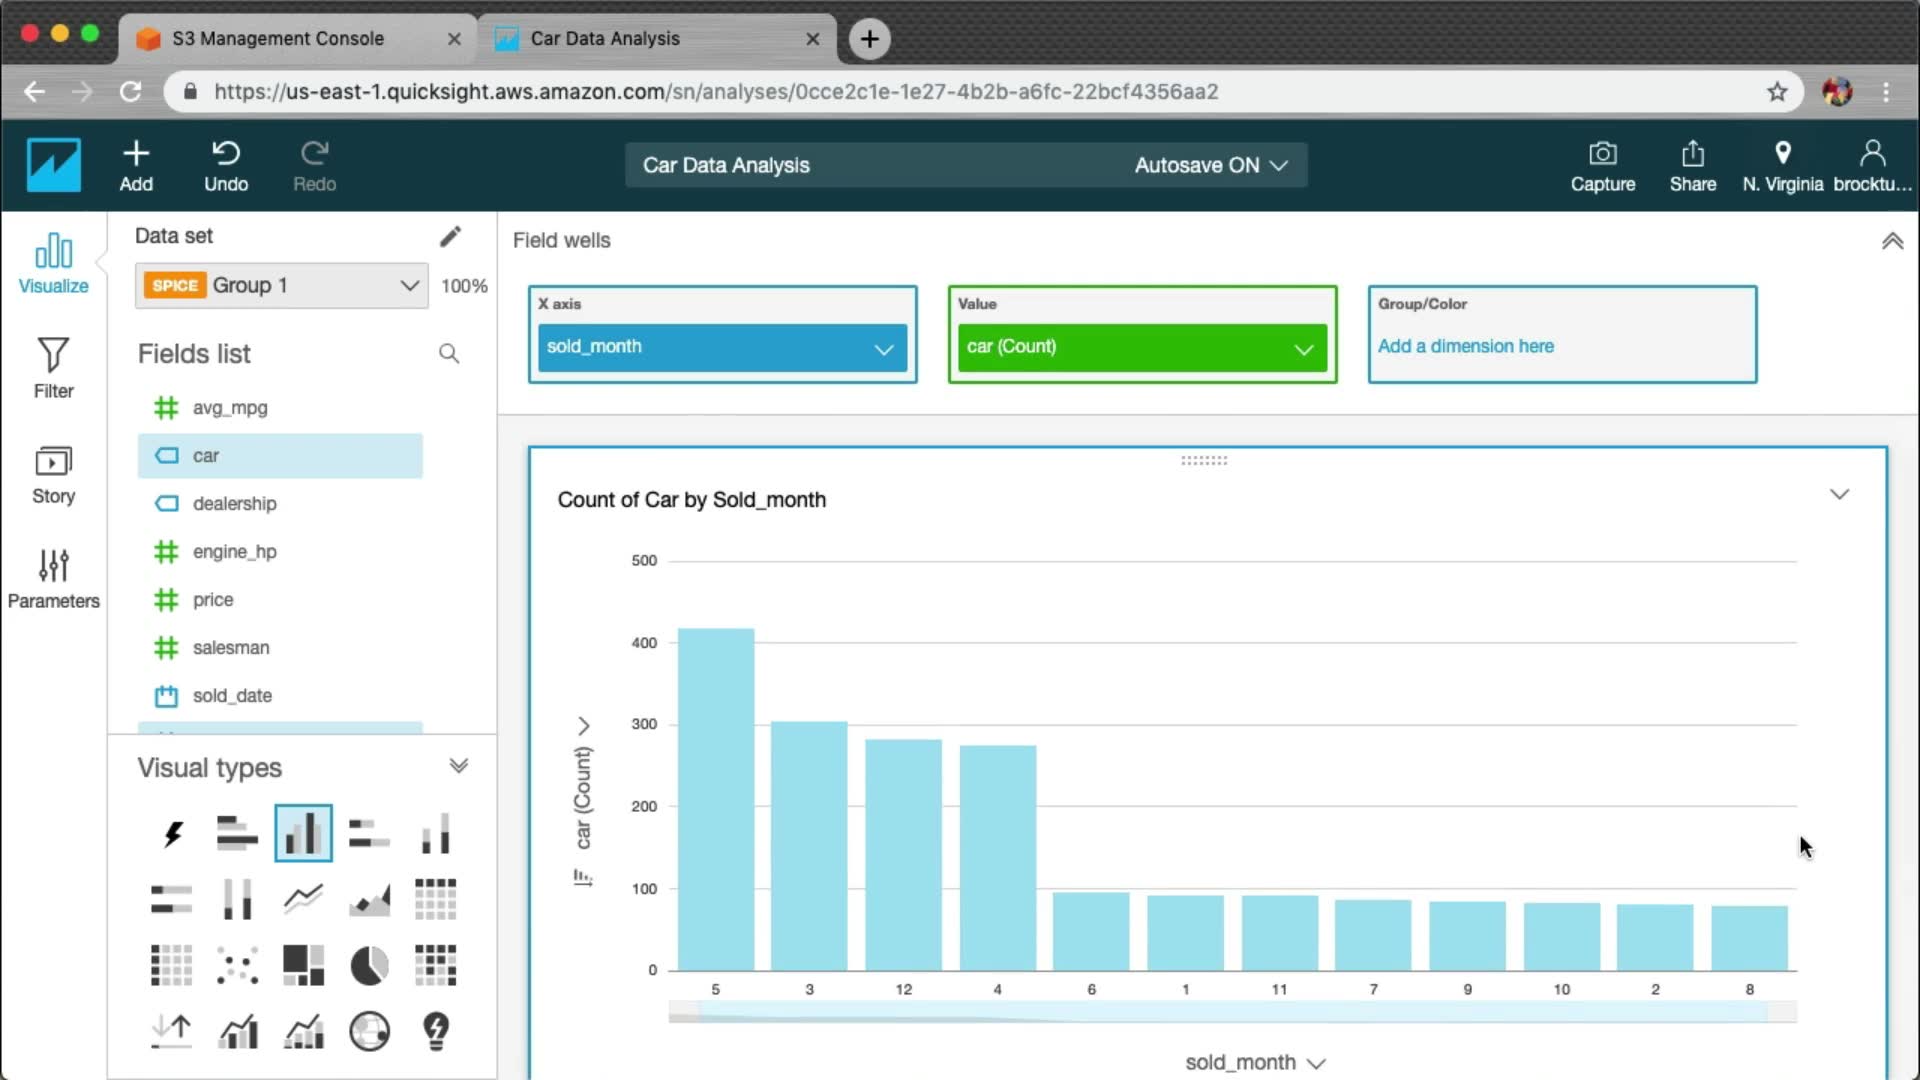Viewport: 1920px width, 1080px height.
Task: Select the geospatial map globe visual
Action: point(369,1031)
